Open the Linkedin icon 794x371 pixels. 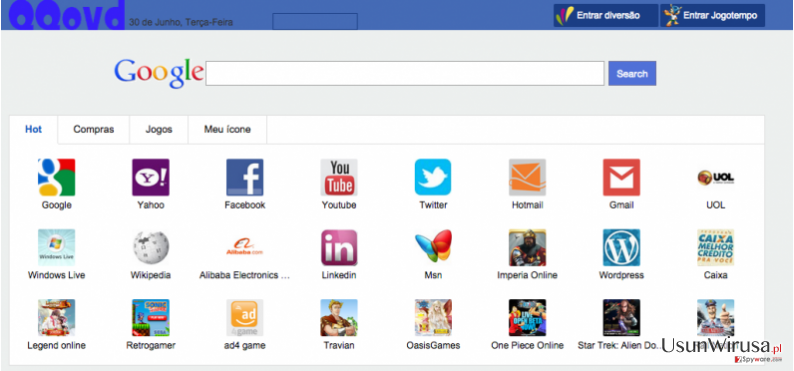pos(339,248)
